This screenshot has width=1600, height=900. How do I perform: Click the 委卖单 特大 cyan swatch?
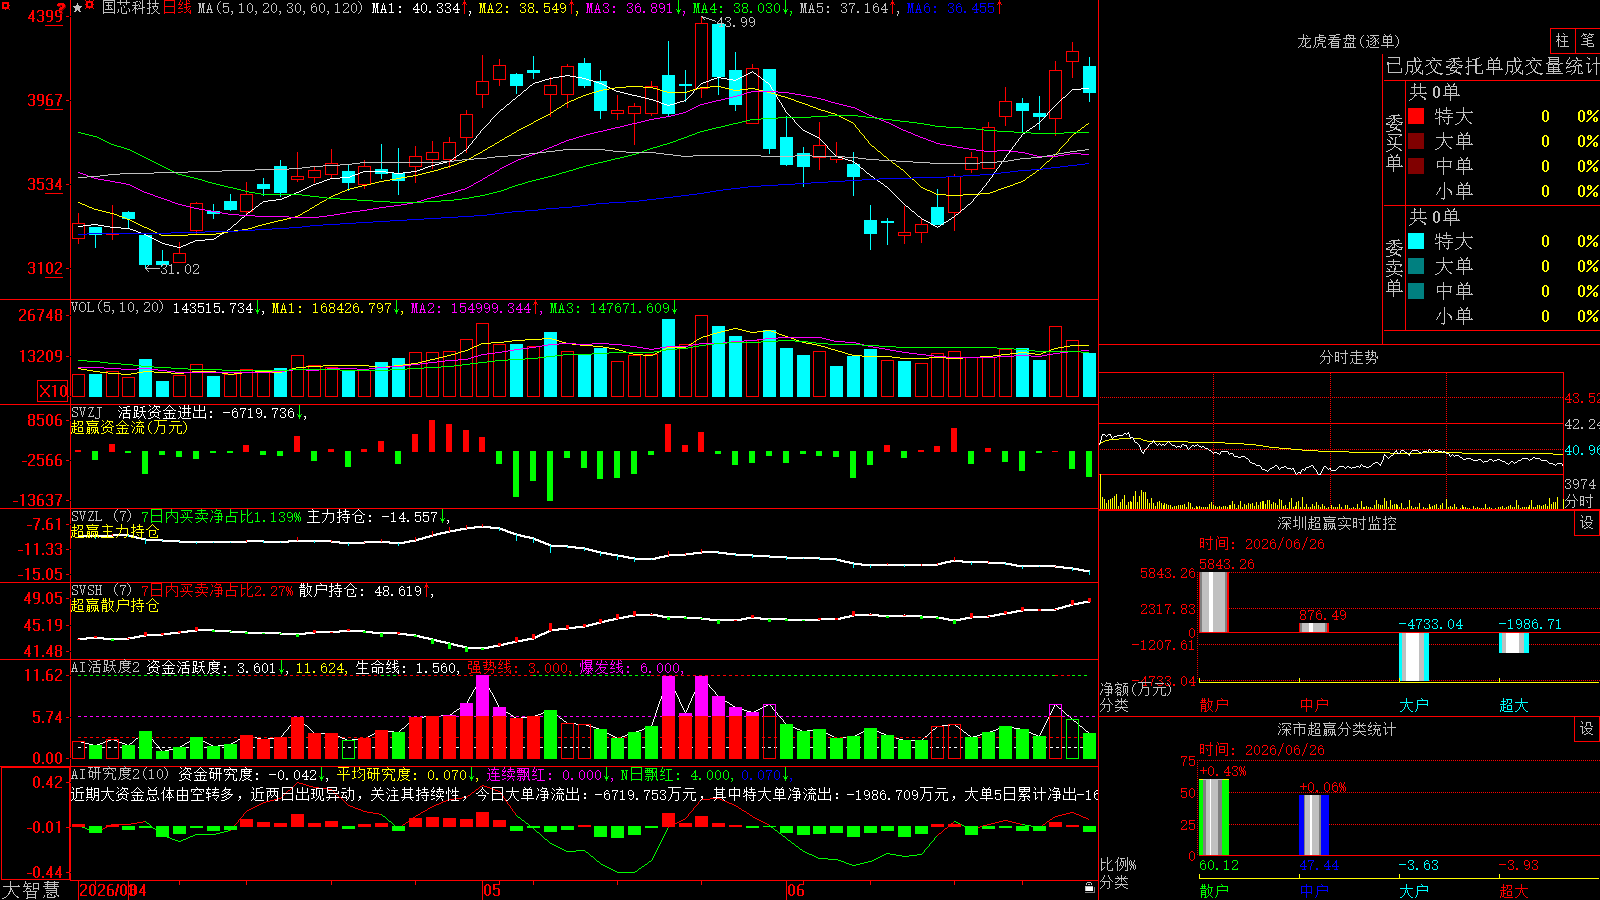tap(1416, 241)
